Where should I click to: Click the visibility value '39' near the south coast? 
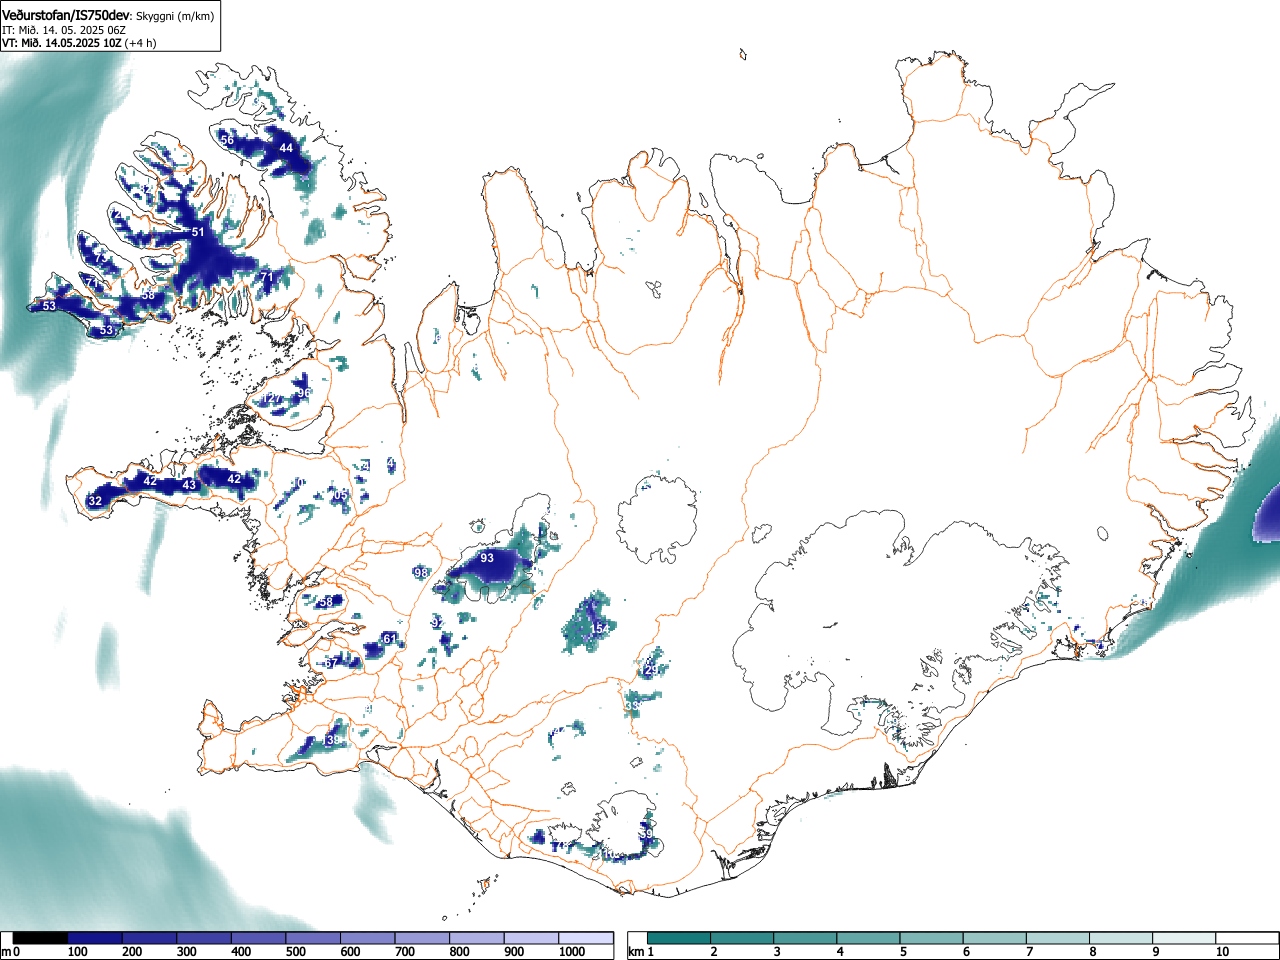pyautogui.click(x=646, y=834)
